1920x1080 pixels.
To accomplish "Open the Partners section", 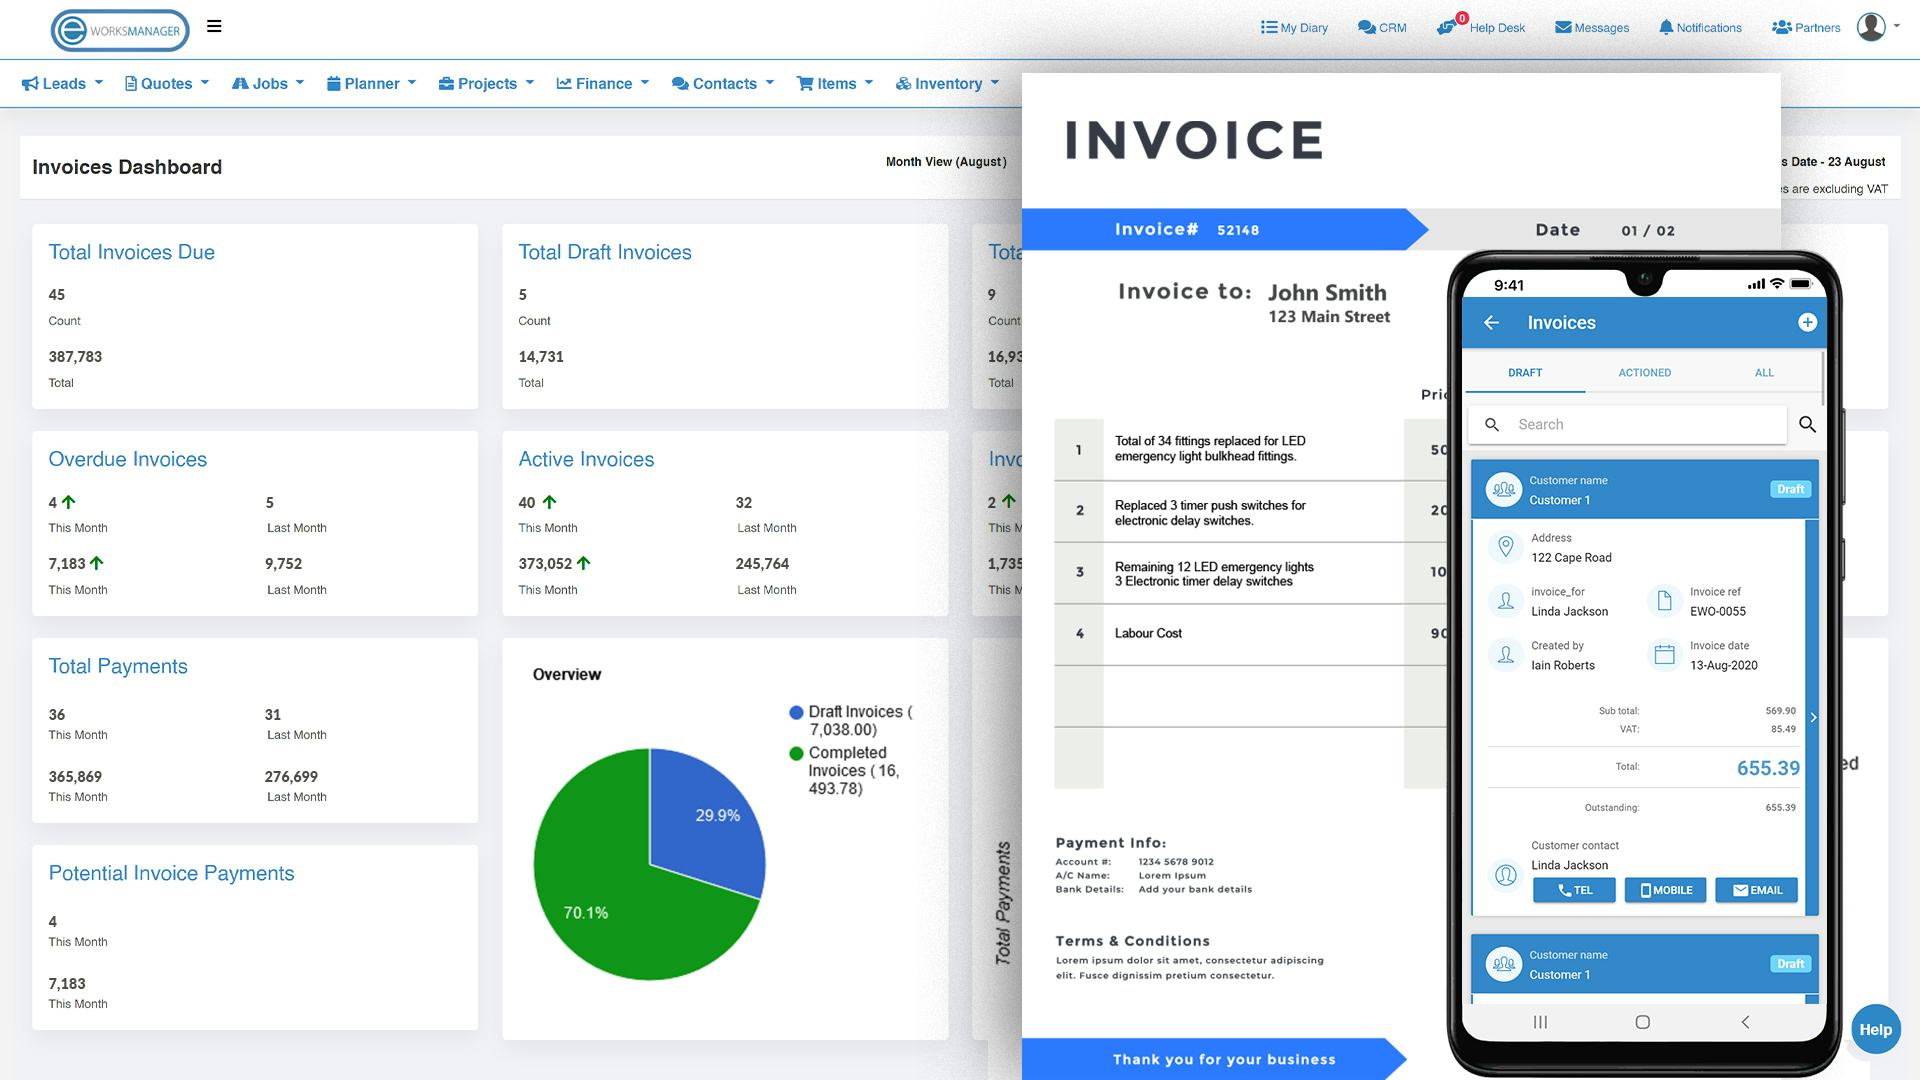I will click(x=1806, y=27).
